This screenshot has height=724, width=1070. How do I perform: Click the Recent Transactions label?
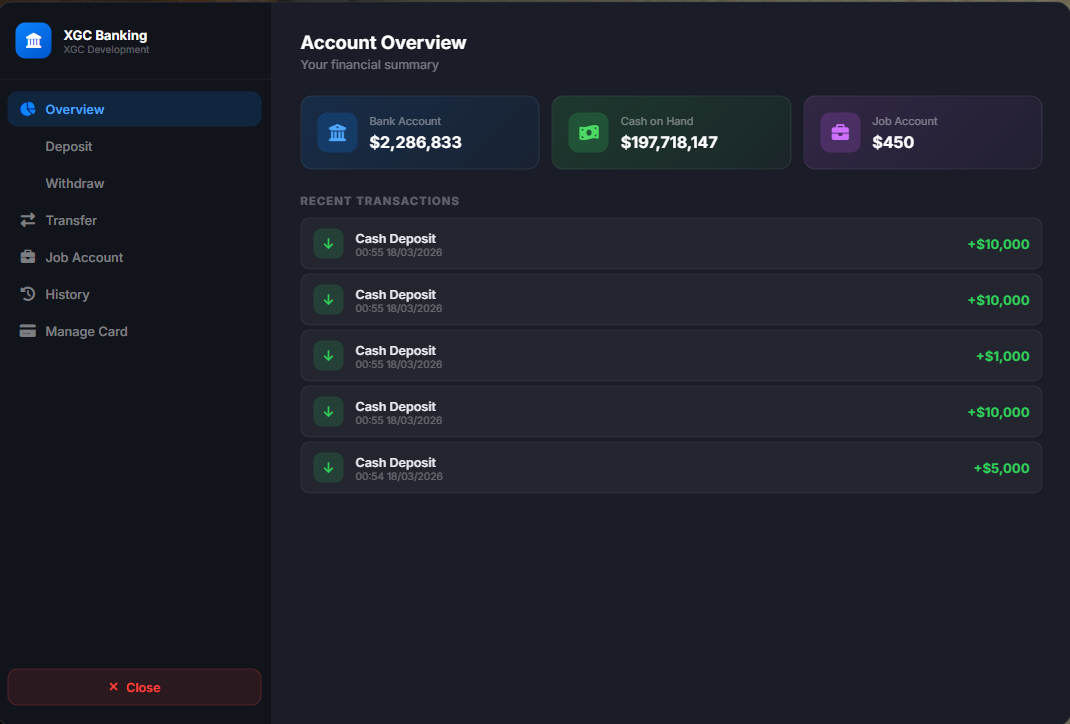(379, 201)
